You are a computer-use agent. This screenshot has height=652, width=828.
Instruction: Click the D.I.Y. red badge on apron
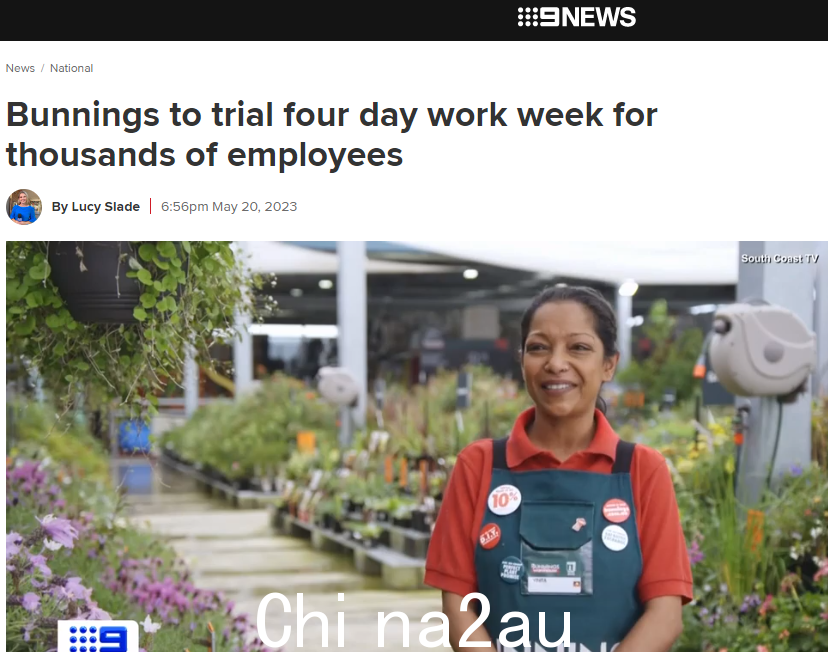point(490,536)
